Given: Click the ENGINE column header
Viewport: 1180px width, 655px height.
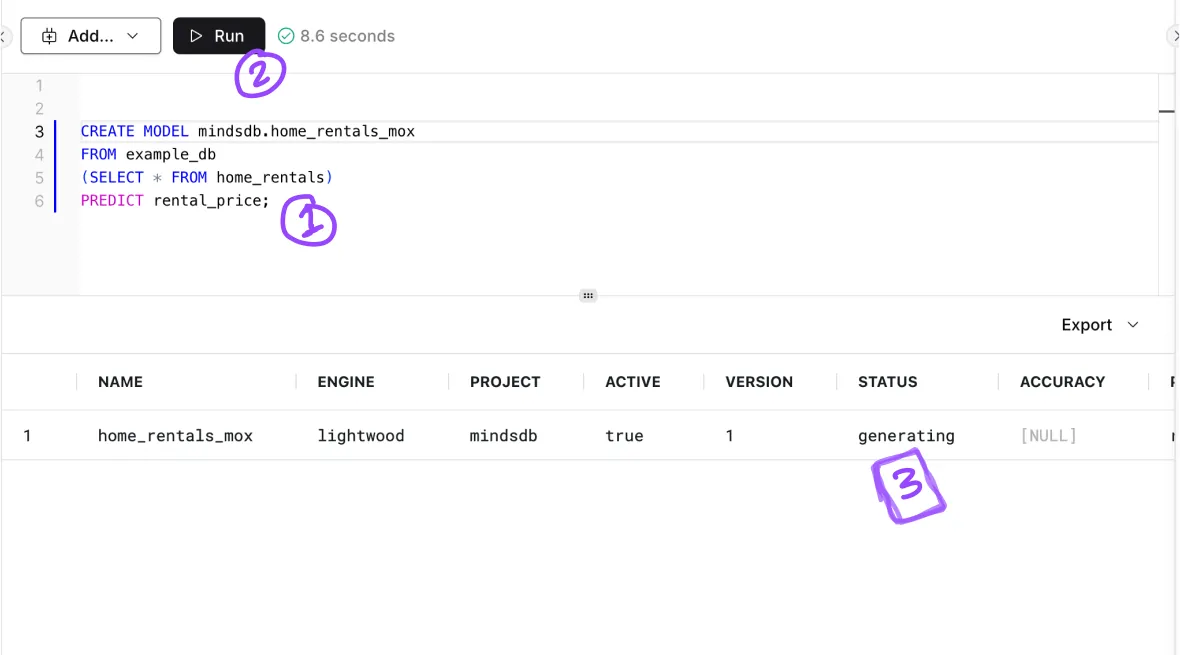Looking at the screenshot, I should [x=345, y=382].
